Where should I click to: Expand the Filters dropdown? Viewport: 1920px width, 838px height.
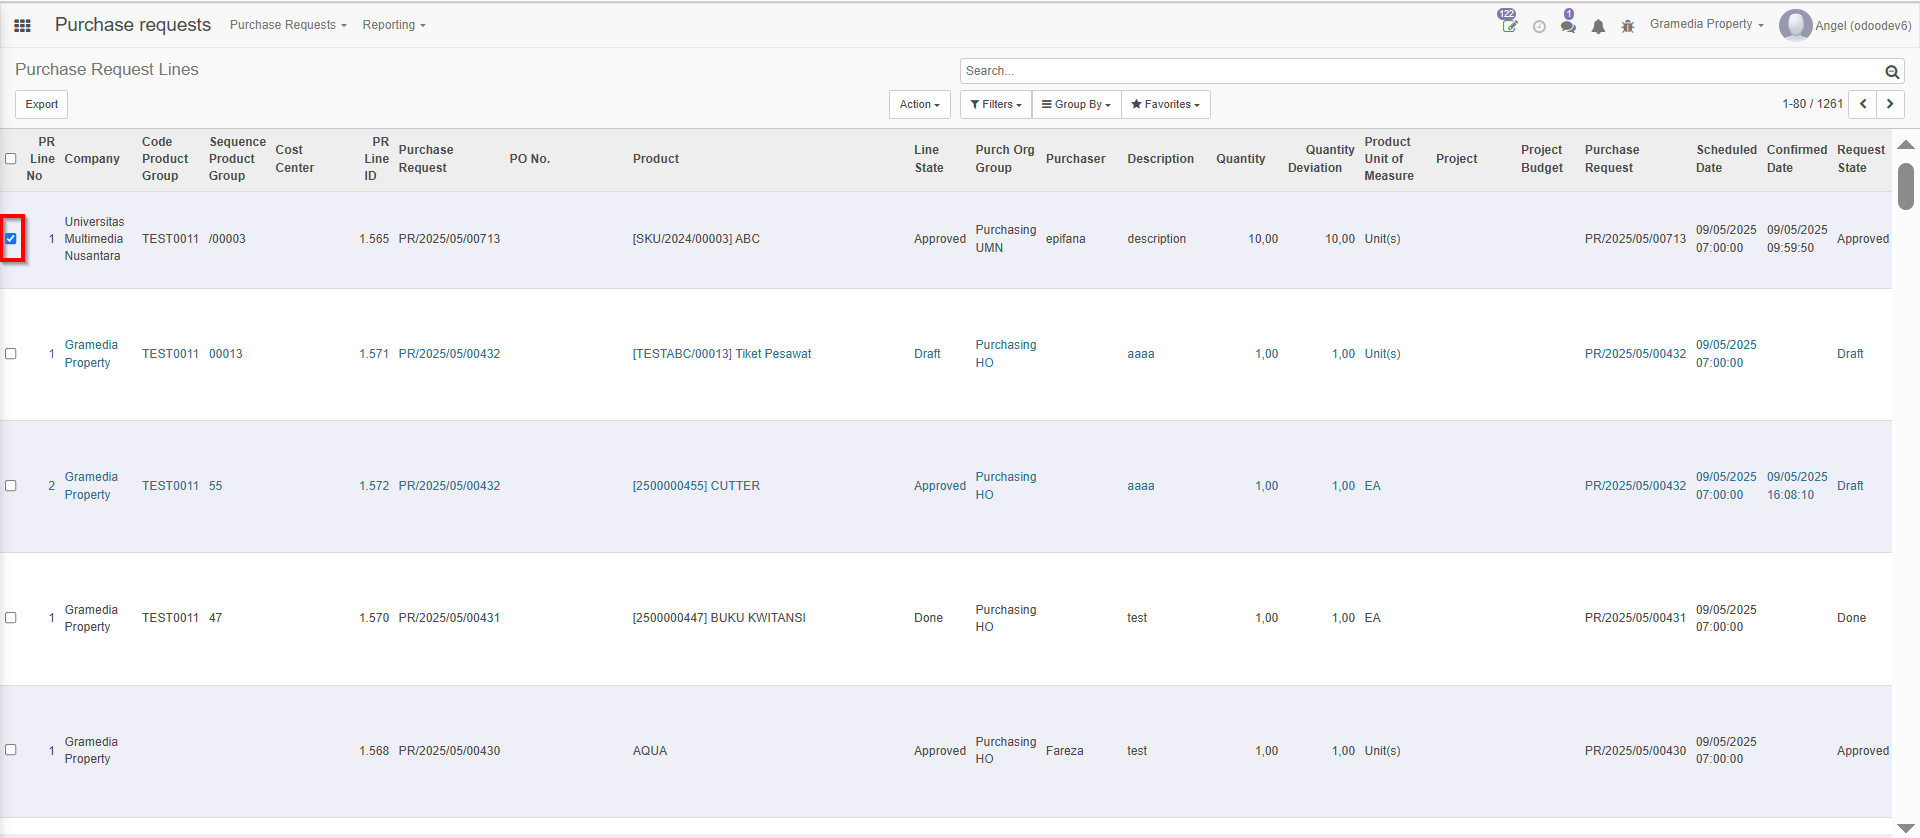(x=996, y=104)
